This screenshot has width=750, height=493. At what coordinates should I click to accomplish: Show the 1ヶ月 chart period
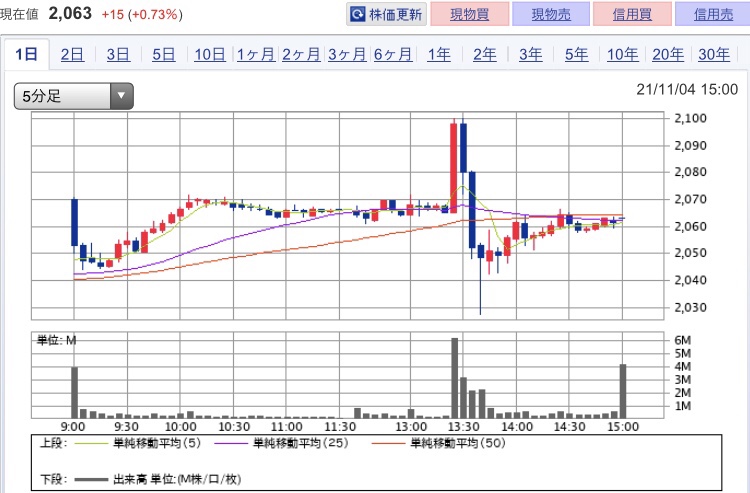[255, 55]
